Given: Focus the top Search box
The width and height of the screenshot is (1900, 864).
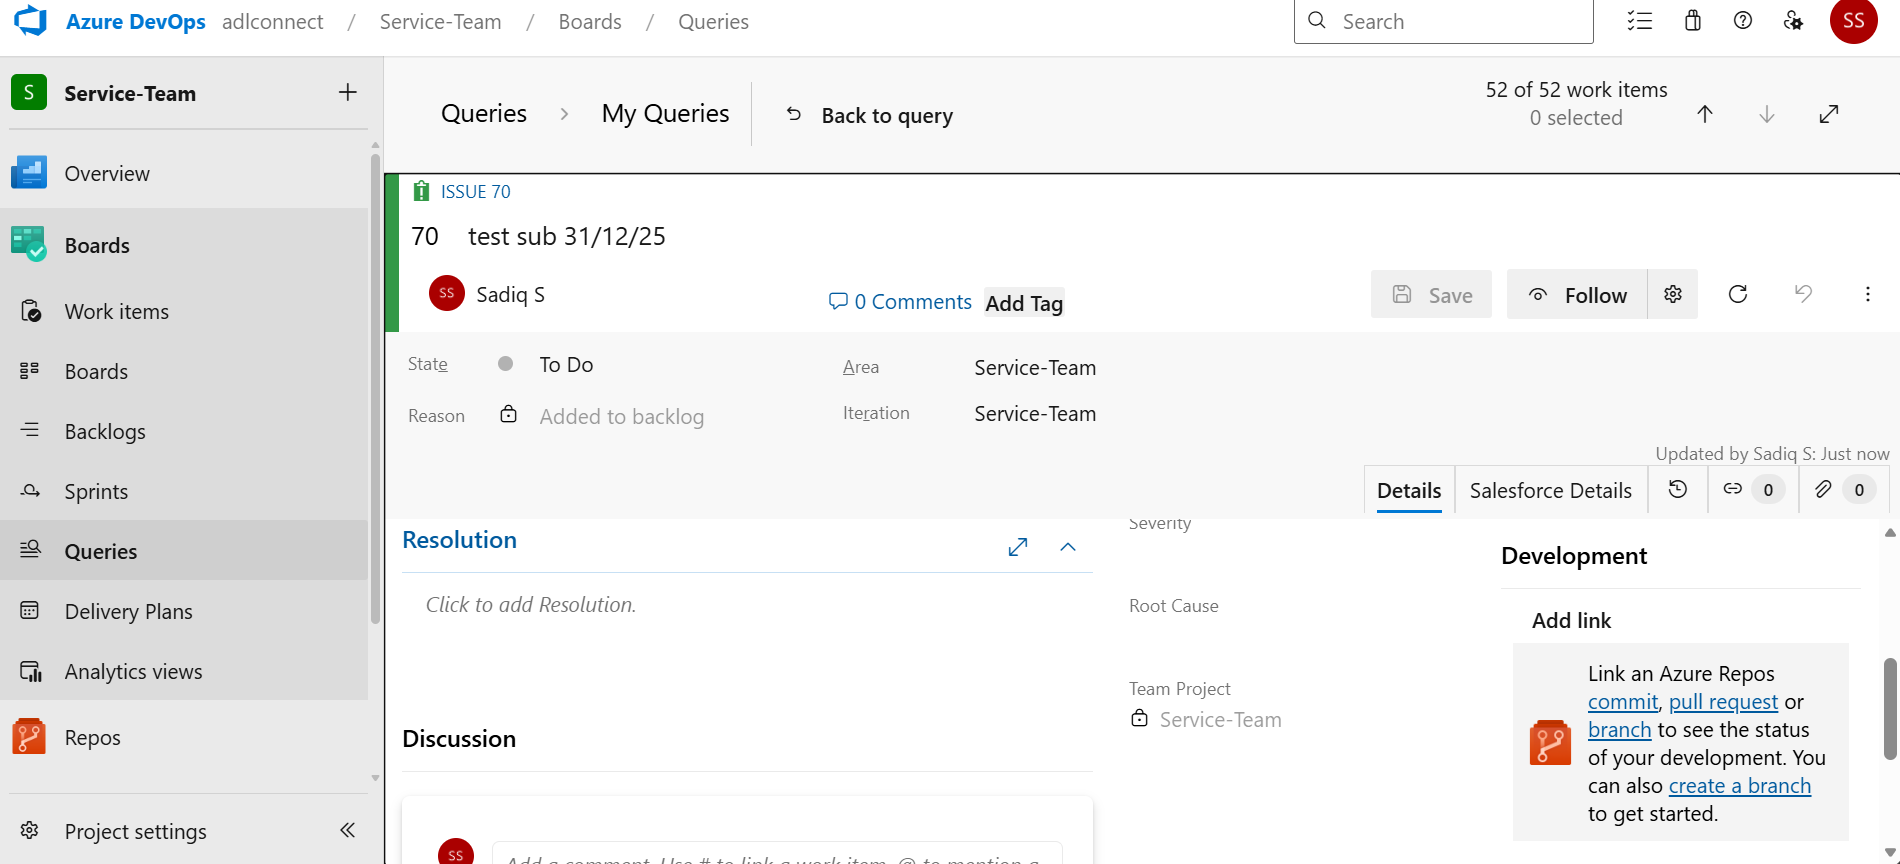Looking at the screenshot, I should (1443, 21).
